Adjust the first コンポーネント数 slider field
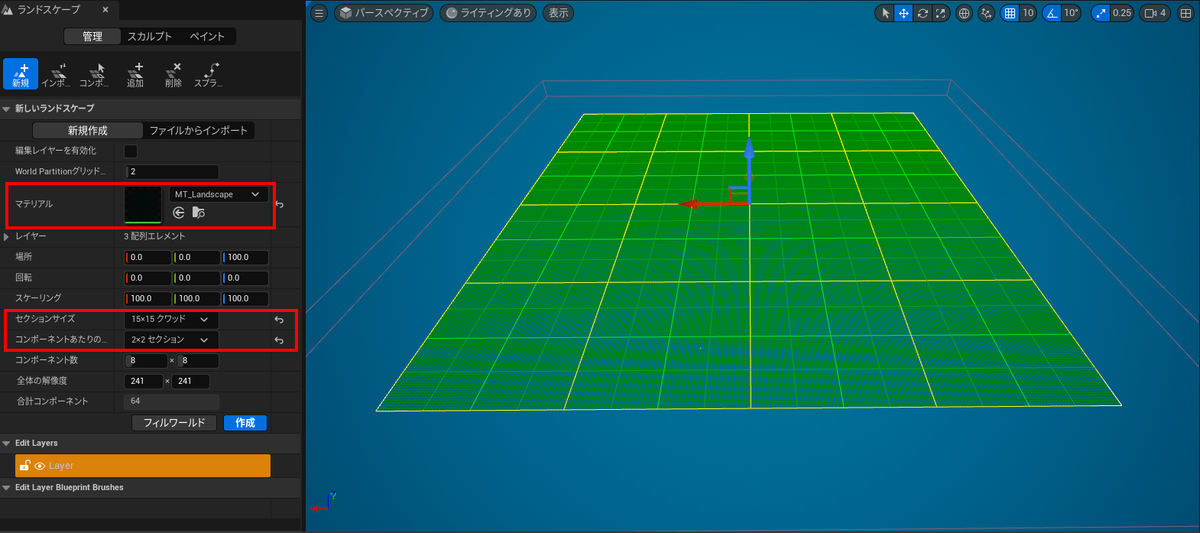1200x533 pixels. [145, 360]
